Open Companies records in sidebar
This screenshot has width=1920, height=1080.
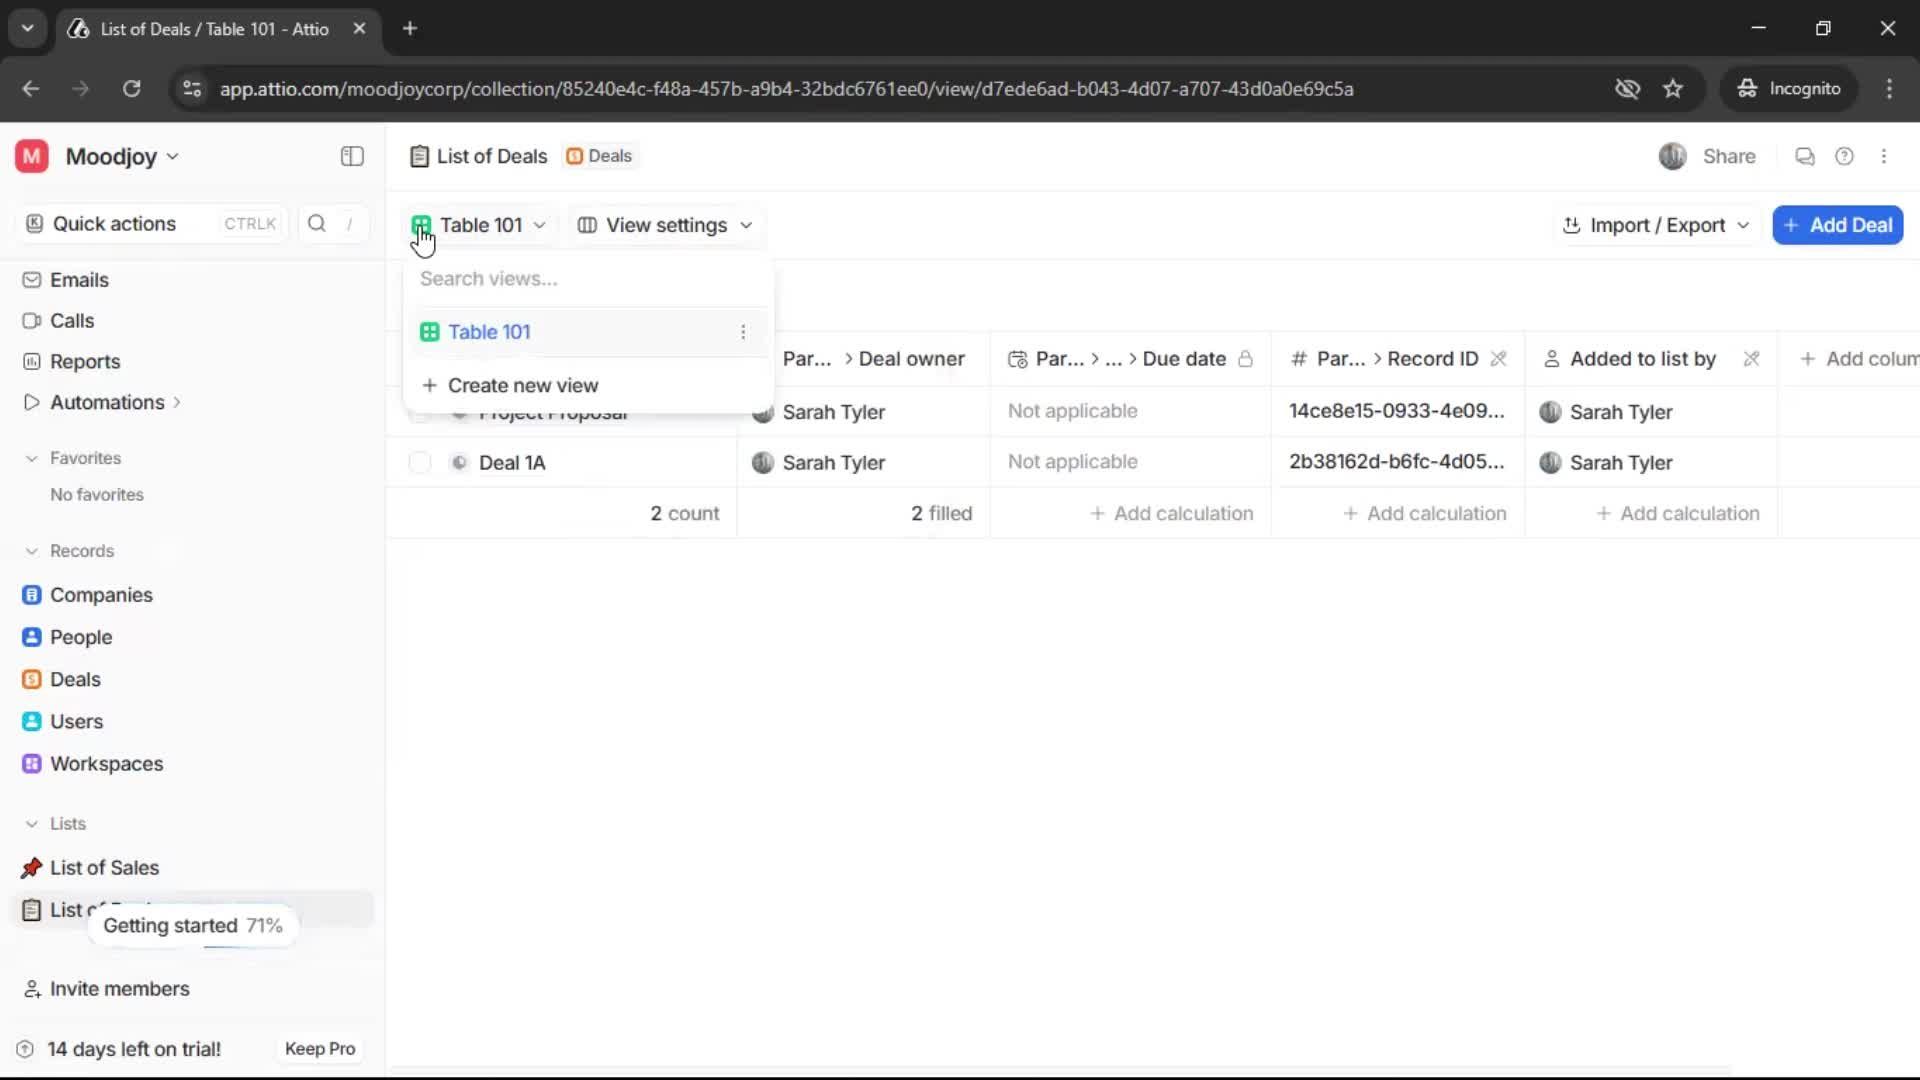102,594
